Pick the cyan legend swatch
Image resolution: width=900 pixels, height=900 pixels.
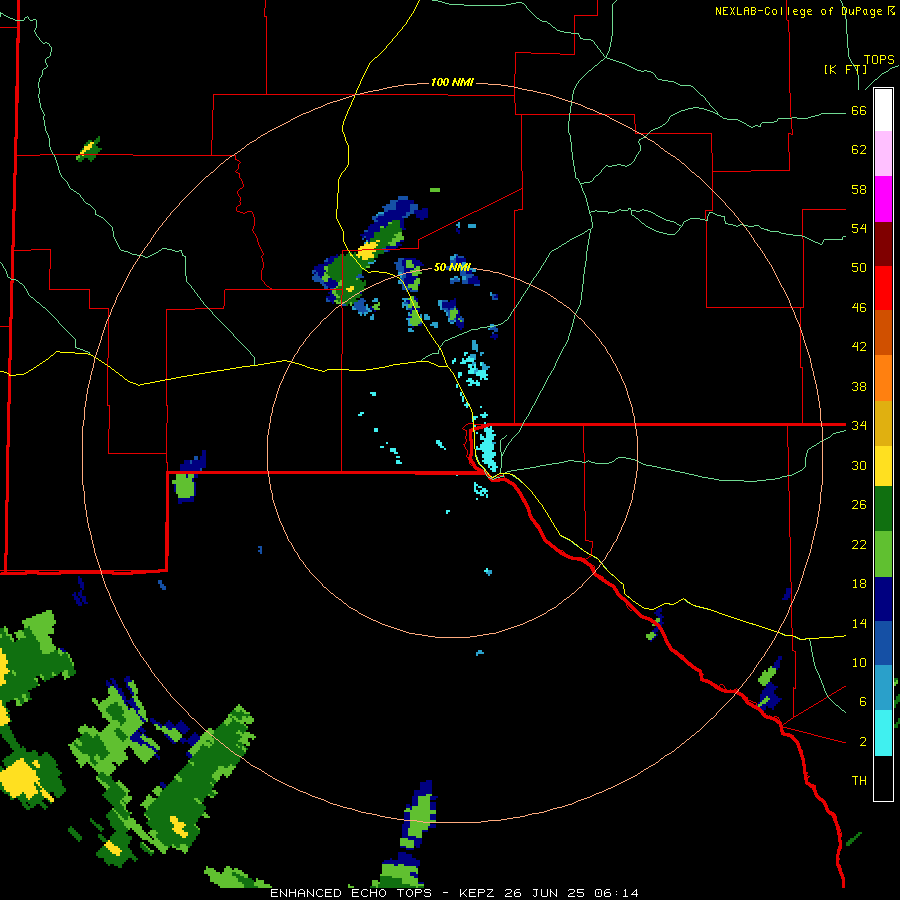pyautogui.click(x=883, y=733)
